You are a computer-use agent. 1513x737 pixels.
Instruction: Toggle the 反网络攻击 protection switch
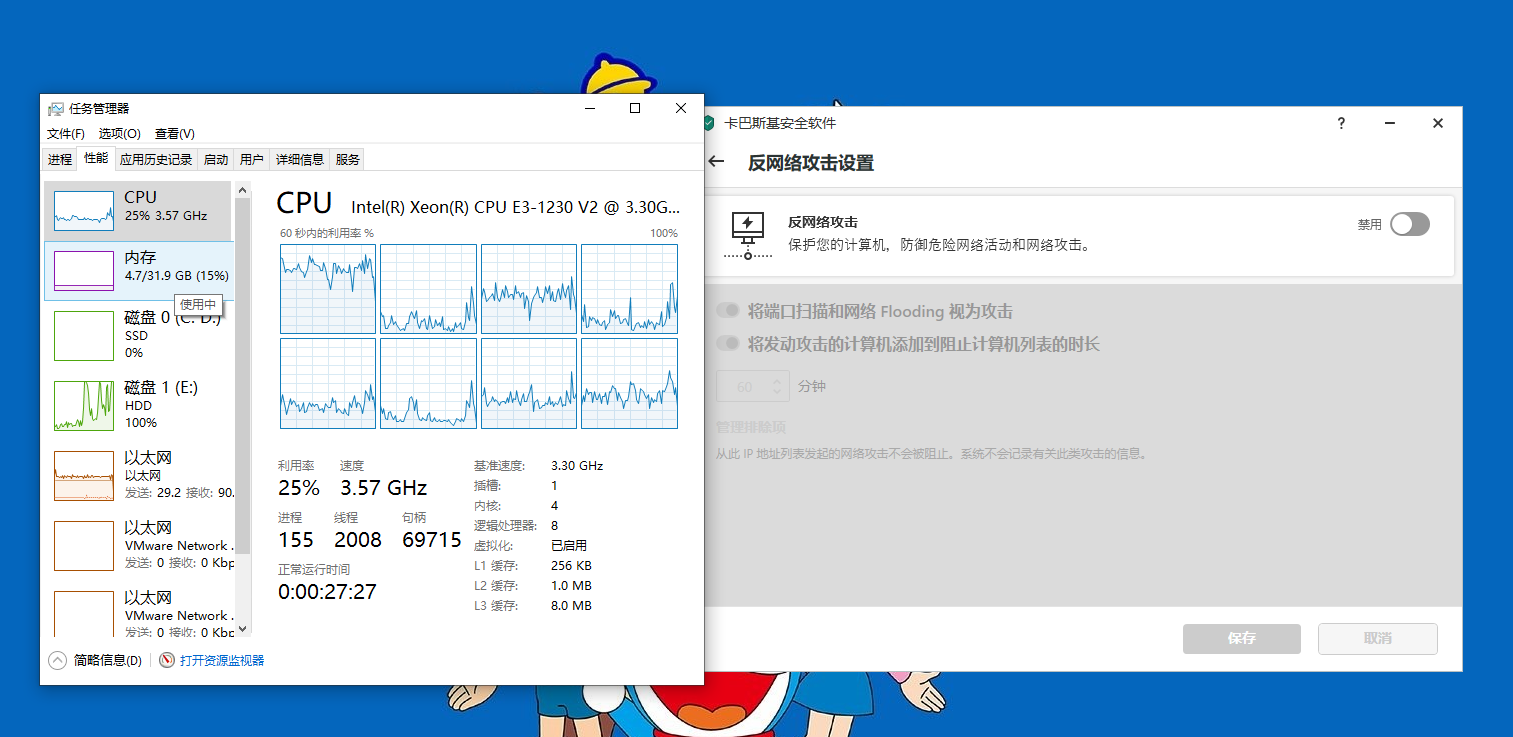pyautogui.click(x=1410, y=224)
